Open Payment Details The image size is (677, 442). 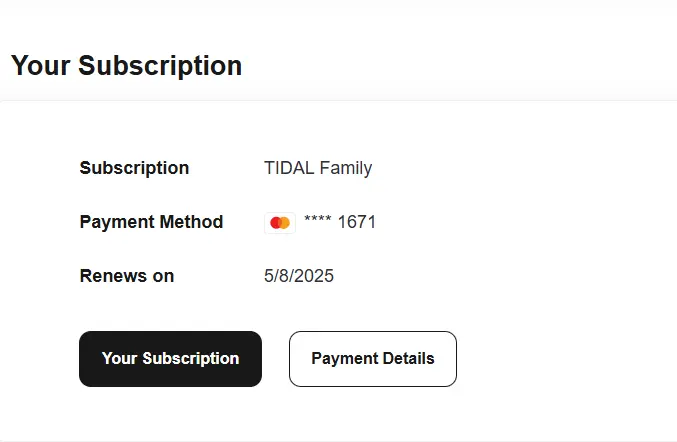(x=373, y=359)
